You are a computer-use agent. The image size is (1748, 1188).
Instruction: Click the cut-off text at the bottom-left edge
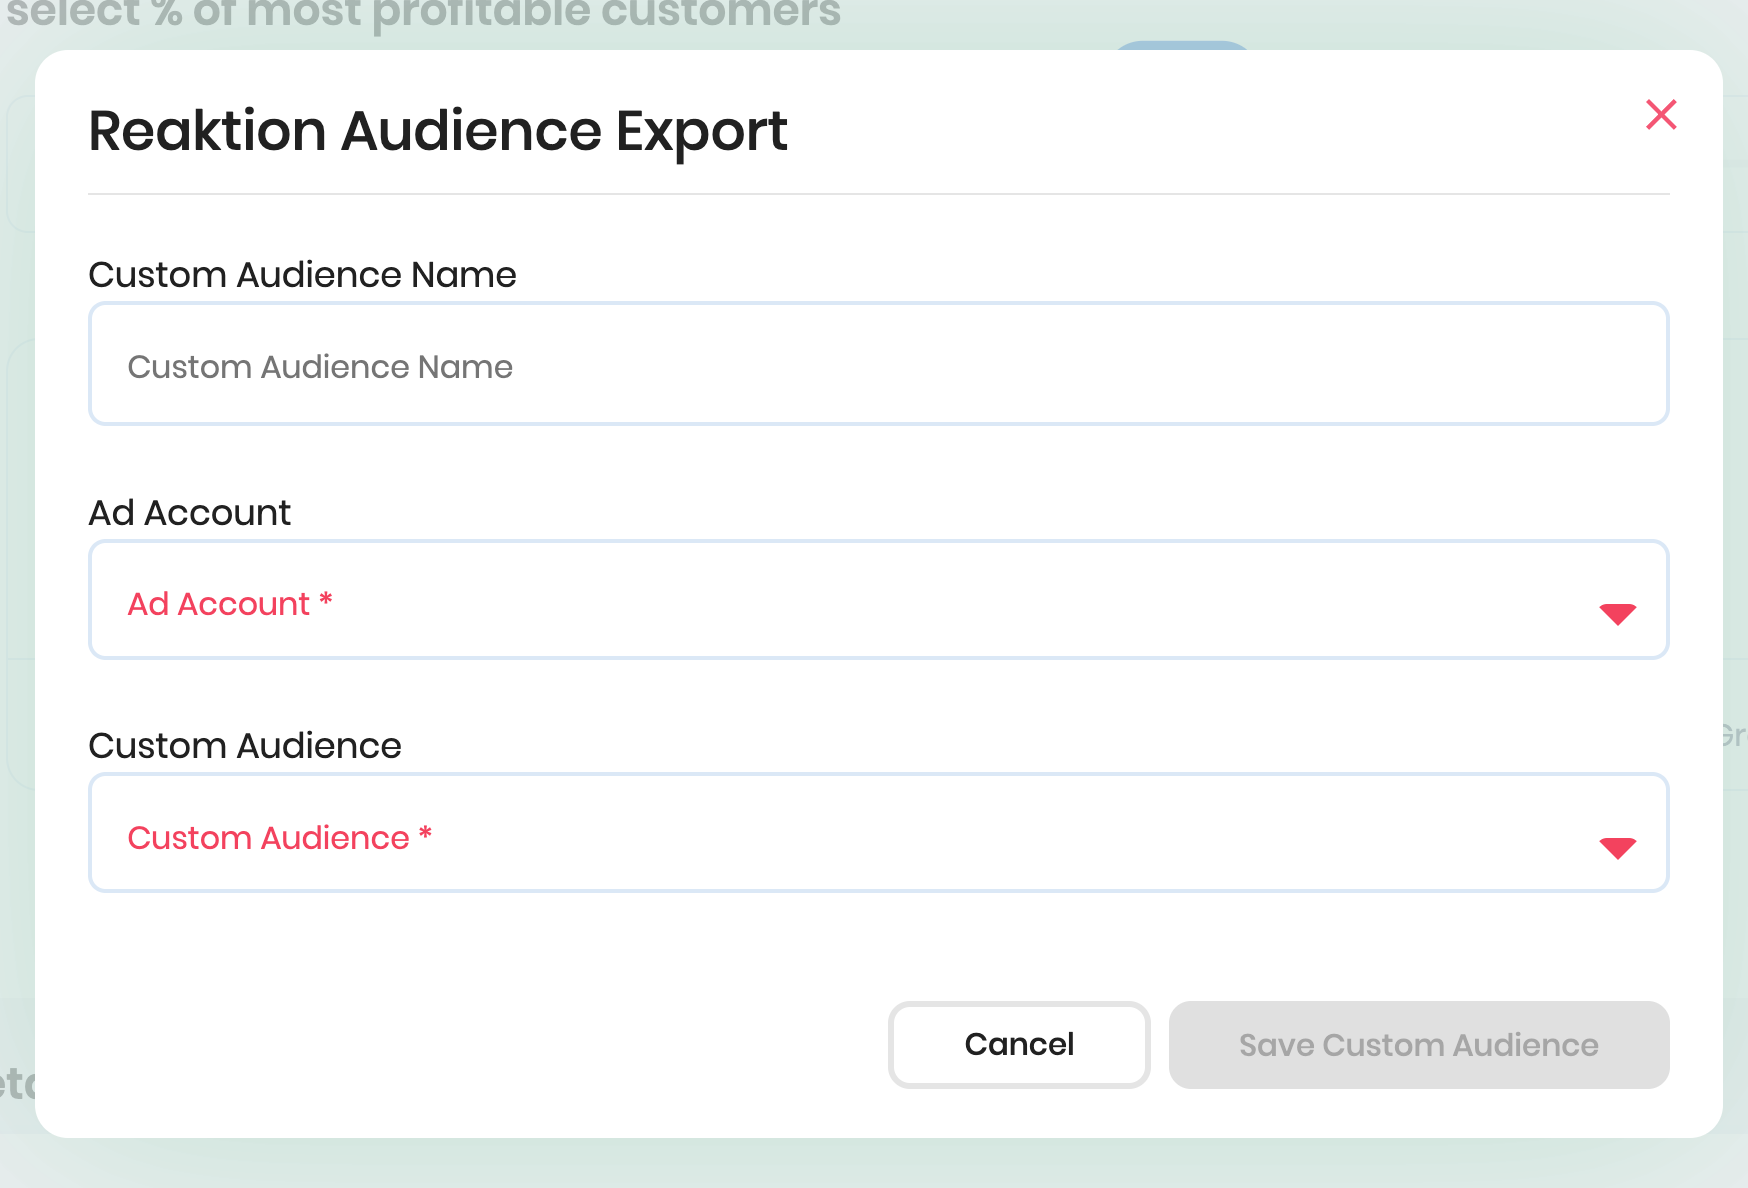tap(16, 1084)
